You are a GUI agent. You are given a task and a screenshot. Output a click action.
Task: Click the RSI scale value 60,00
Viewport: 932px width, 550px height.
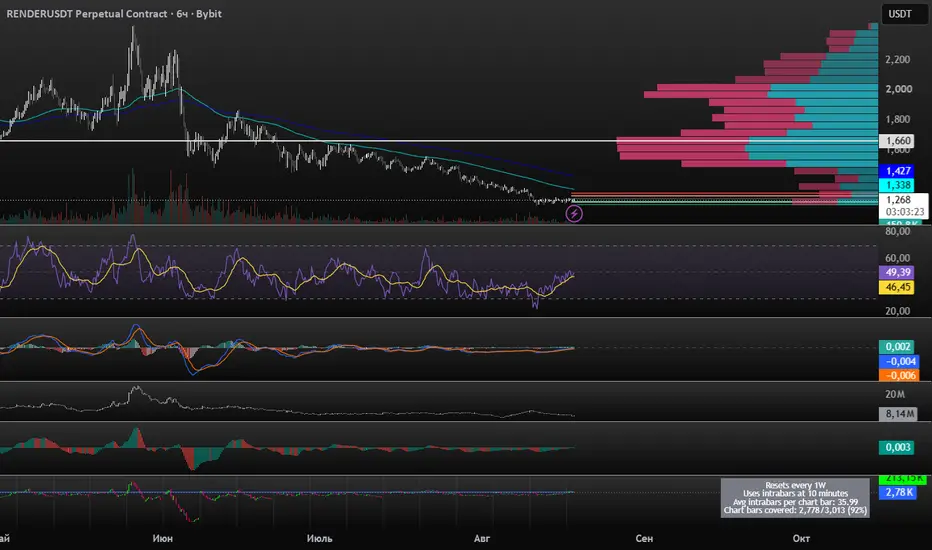898,258
